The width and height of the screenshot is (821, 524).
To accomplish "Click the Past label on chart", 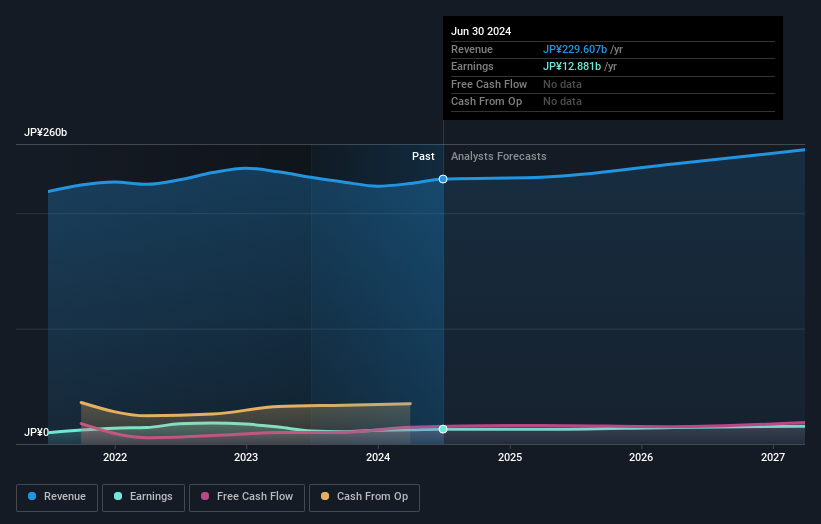I will tap(423, 157).
